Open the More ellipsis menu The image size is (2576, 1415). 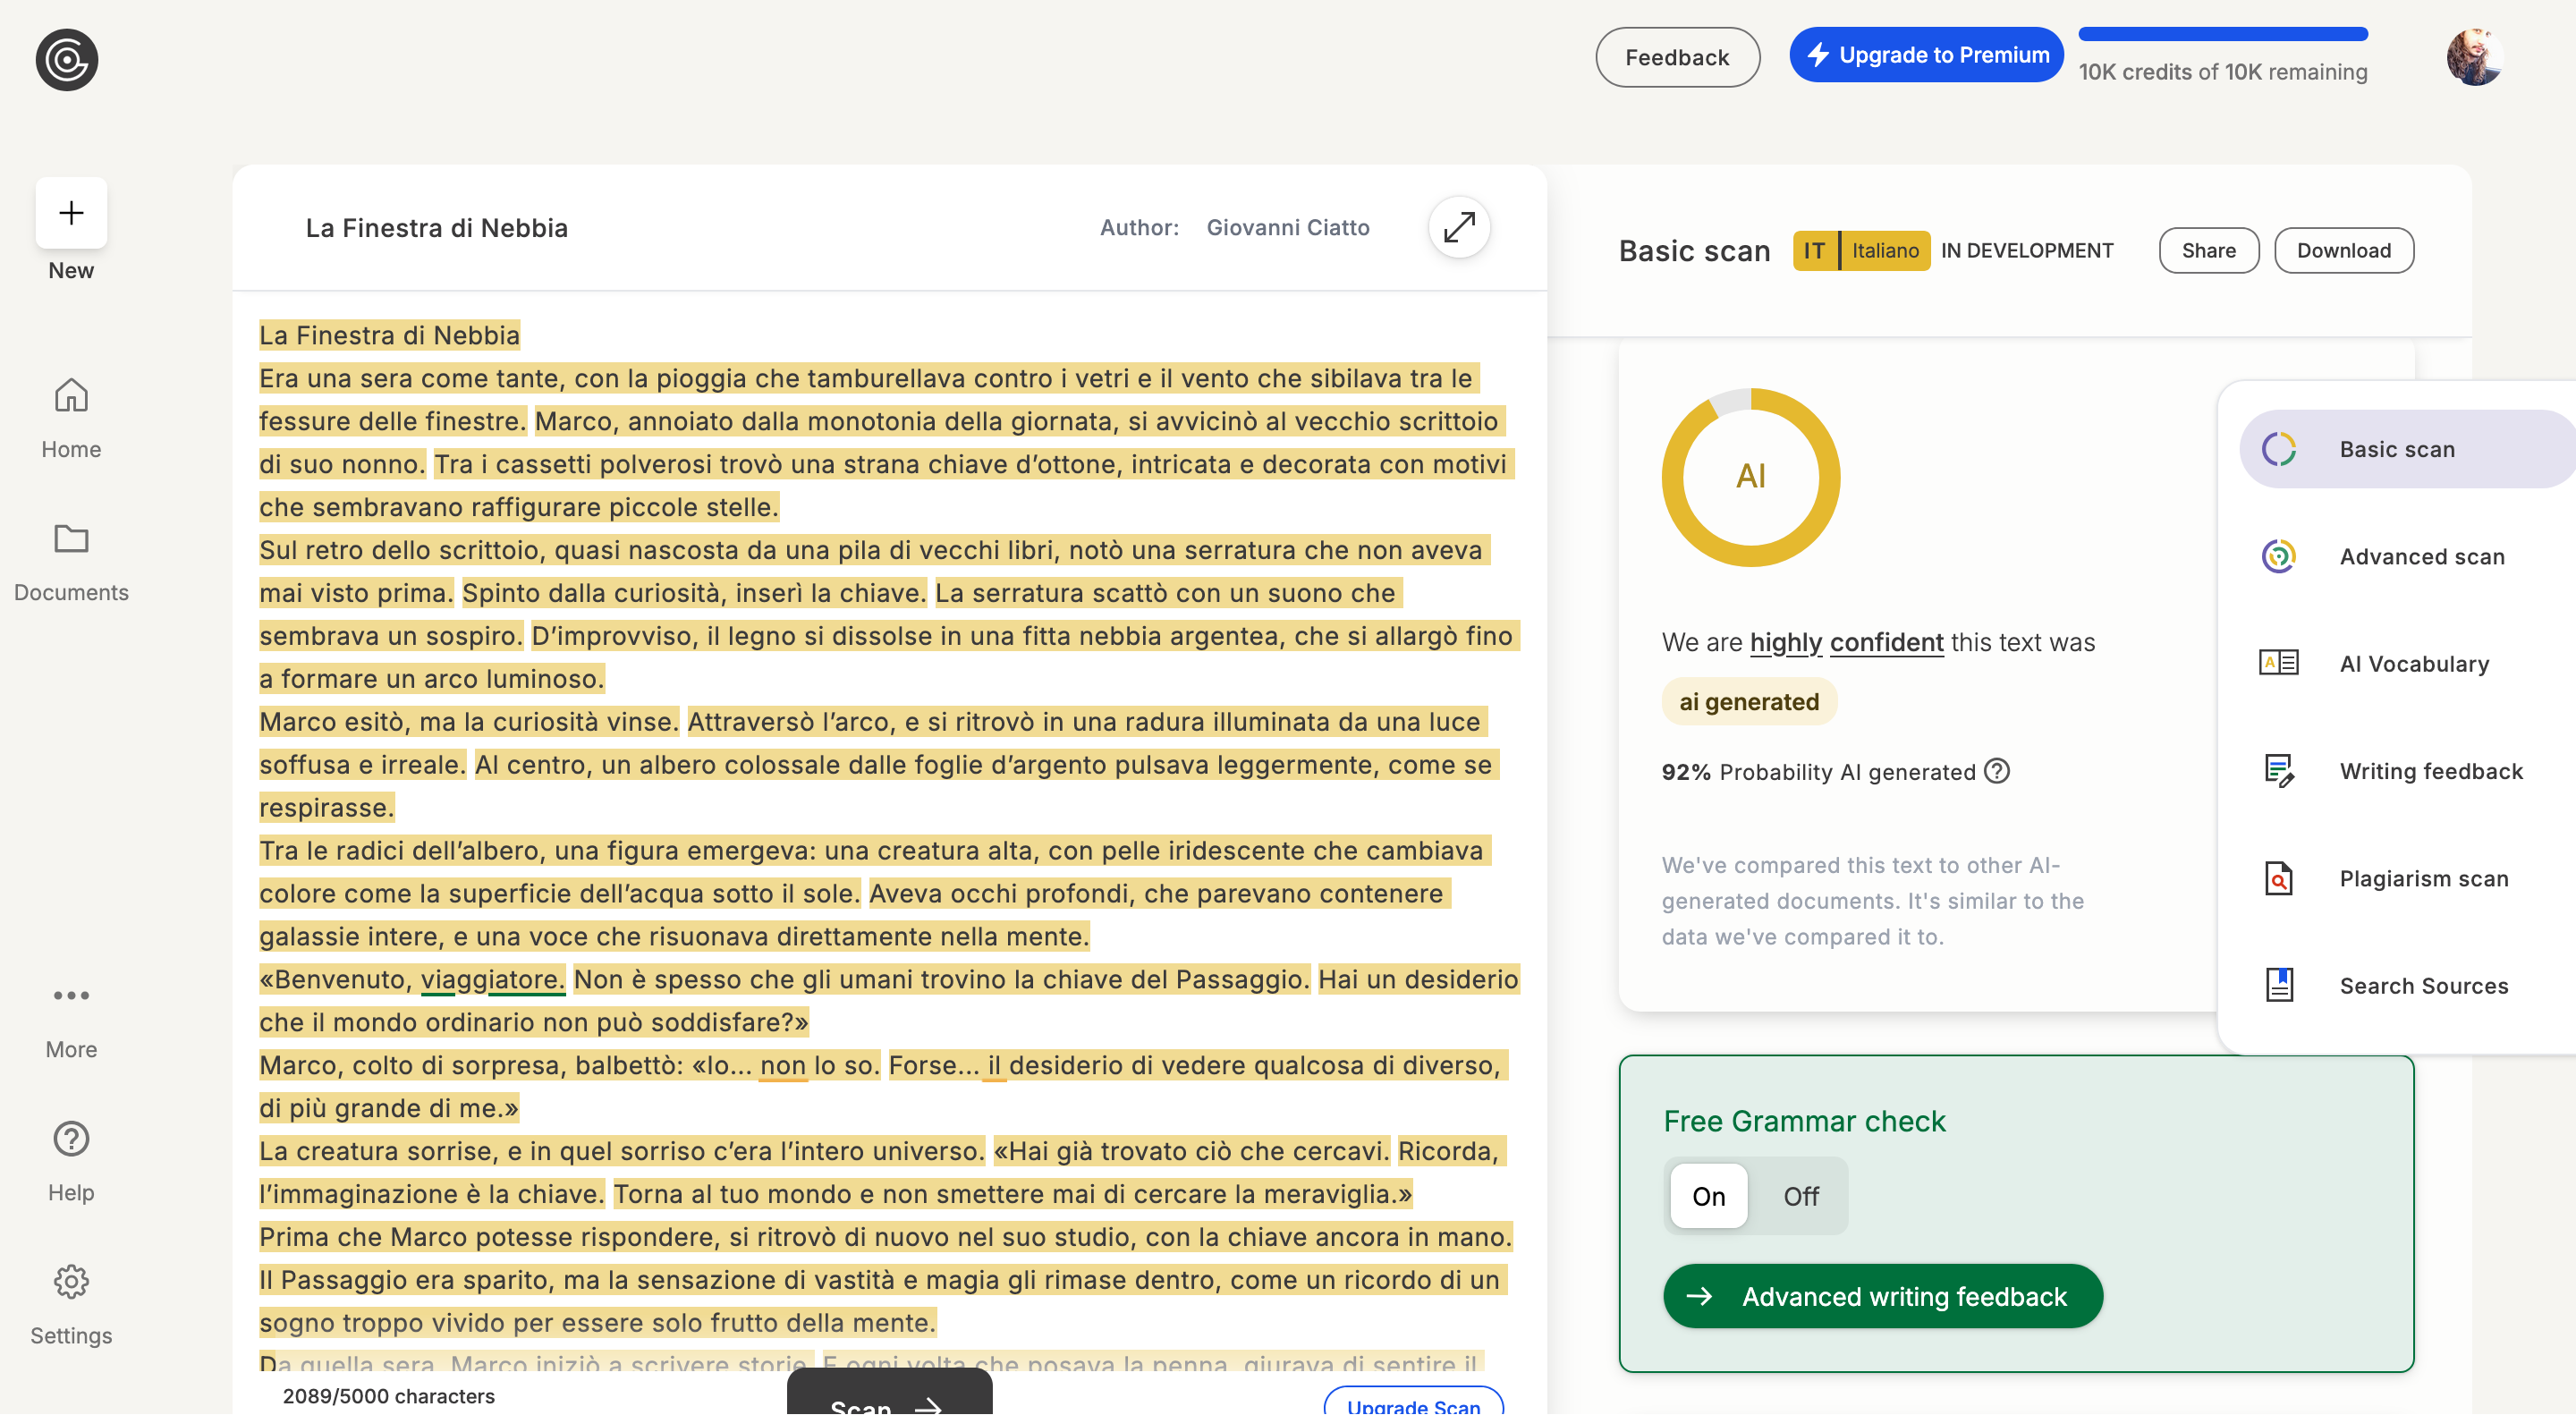coord(71,995)
